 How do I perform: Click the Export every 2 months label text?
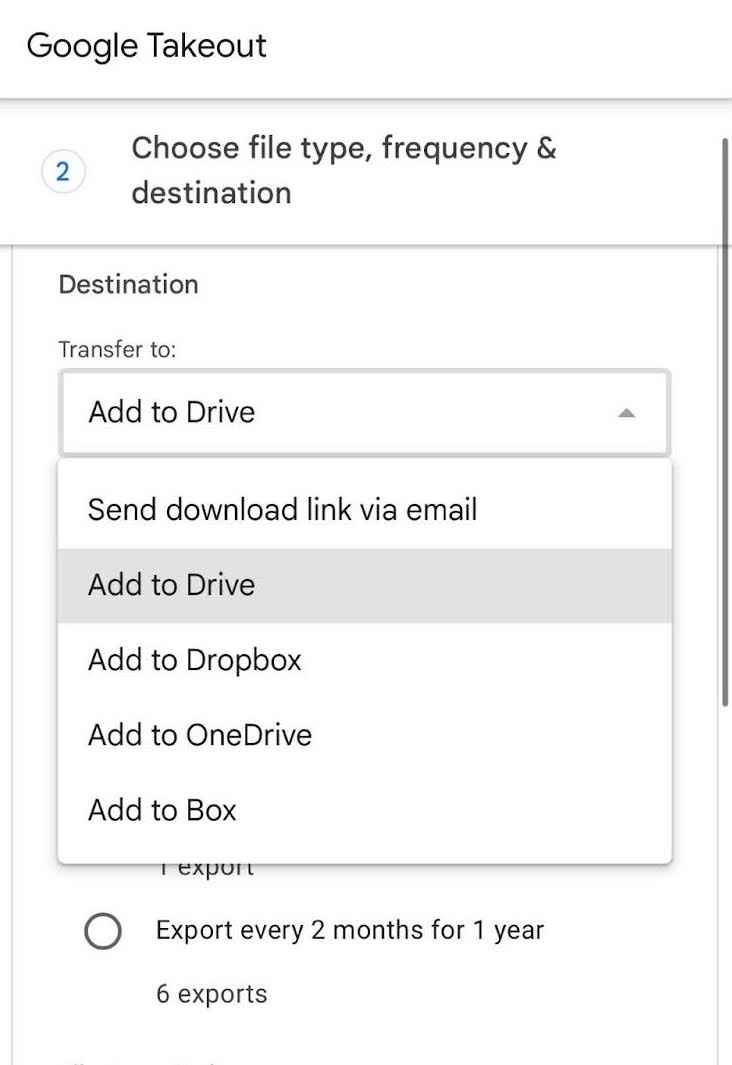(x=350, y=931)
